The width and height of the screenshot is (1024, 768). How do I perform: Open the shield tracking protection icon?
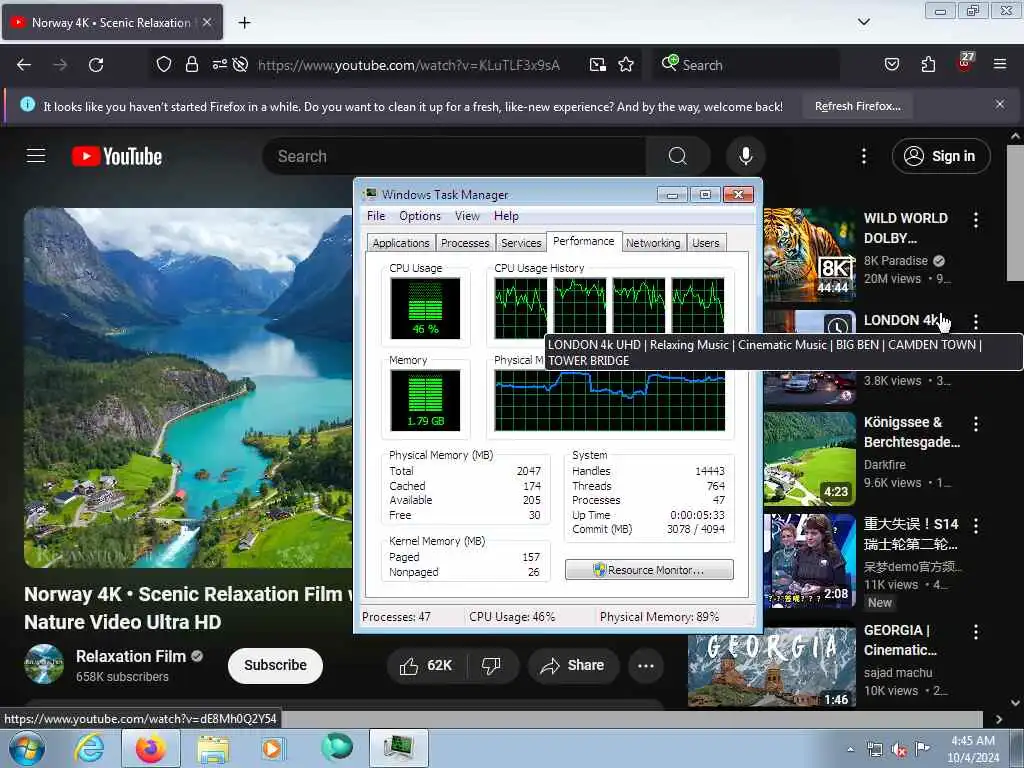[x=164, y=65]
